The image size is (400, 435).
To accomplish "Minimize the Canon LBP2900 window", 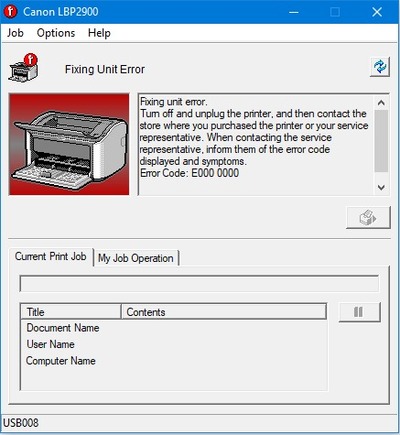I will tap(294, 12).
